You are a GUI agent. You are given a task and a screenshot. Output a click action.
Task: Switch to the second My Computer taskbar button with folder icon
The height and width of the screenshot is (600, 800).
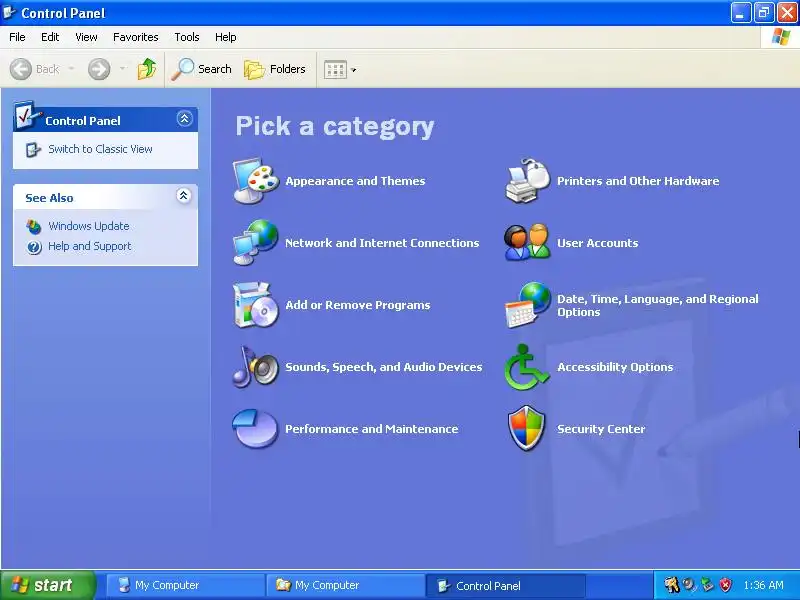pyautogui.click(x=345, y=585)
